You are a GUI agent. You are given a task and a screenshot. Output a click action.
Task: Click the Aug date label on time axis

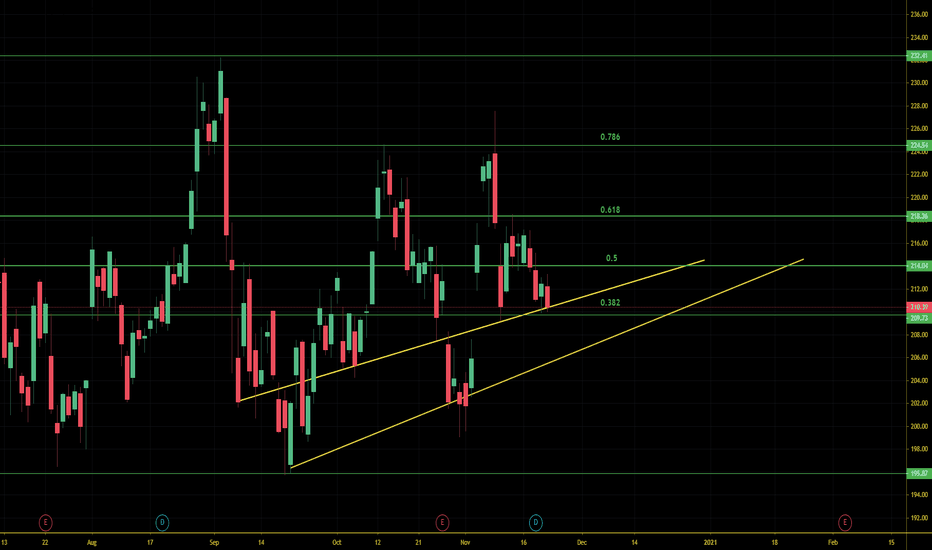tap(92, 543)
